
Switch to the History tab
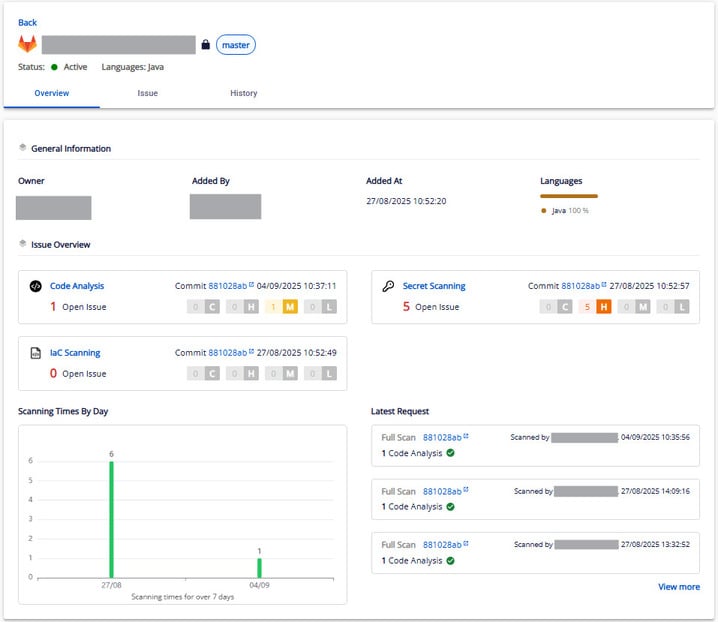coord(243,93)
